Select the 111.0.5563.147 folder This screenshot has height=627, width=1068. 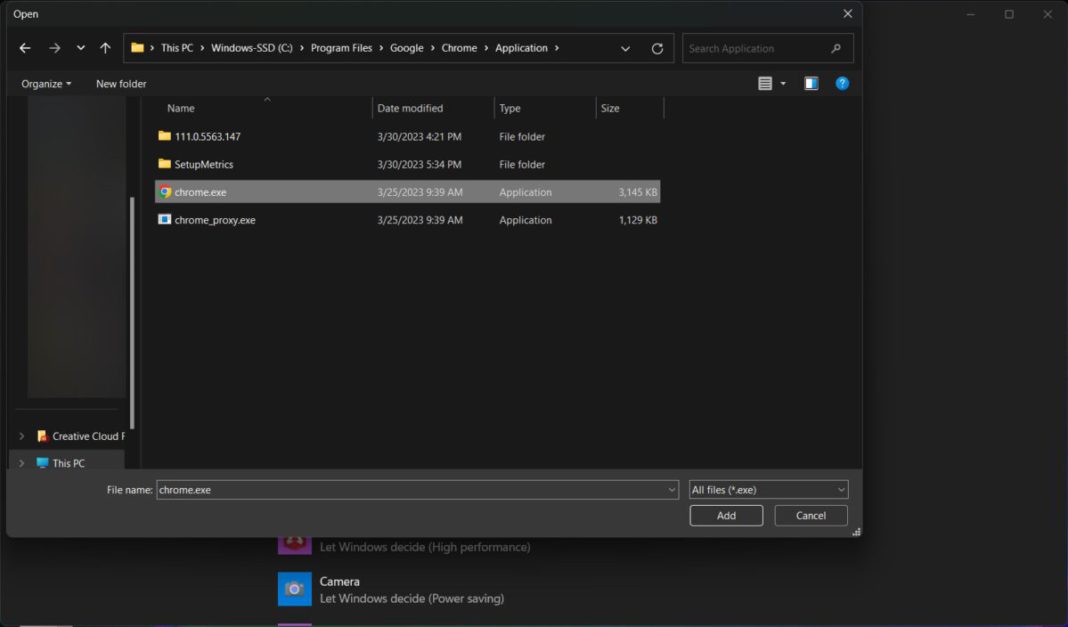(x=207, y=136)
